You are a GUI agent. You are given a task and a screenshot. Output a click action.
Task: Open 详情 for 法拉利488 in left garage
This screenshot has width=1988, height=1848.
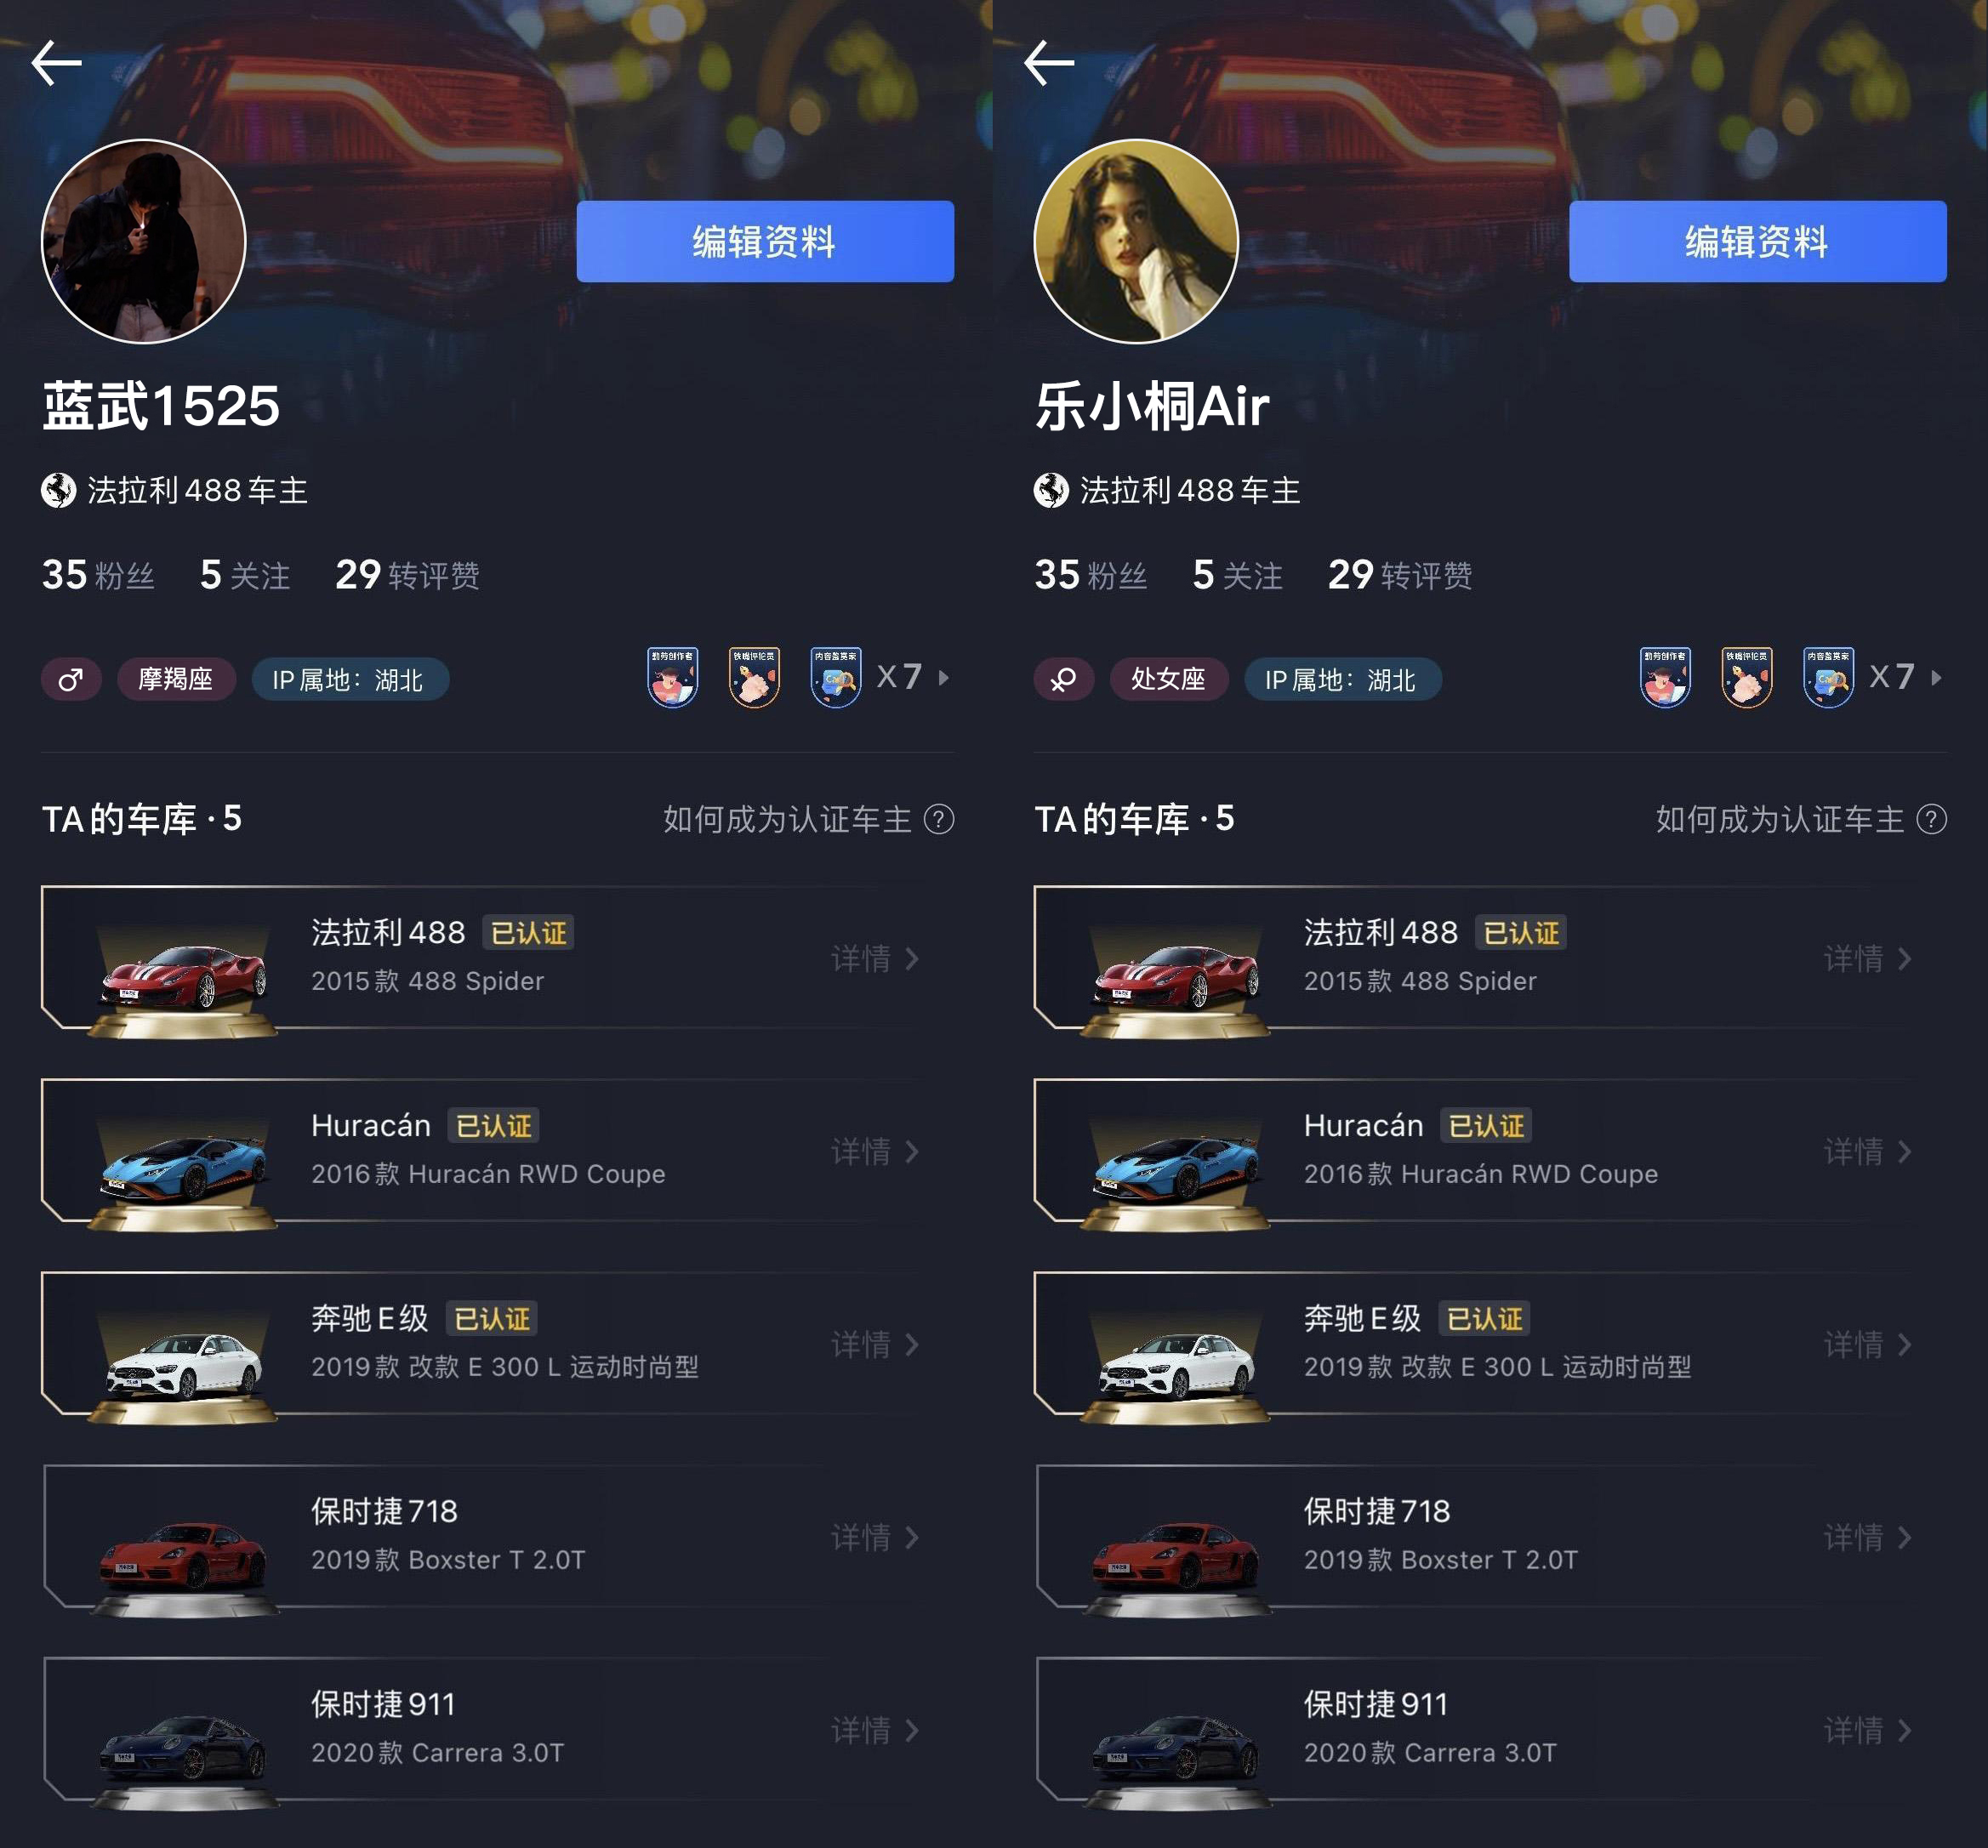875,959
